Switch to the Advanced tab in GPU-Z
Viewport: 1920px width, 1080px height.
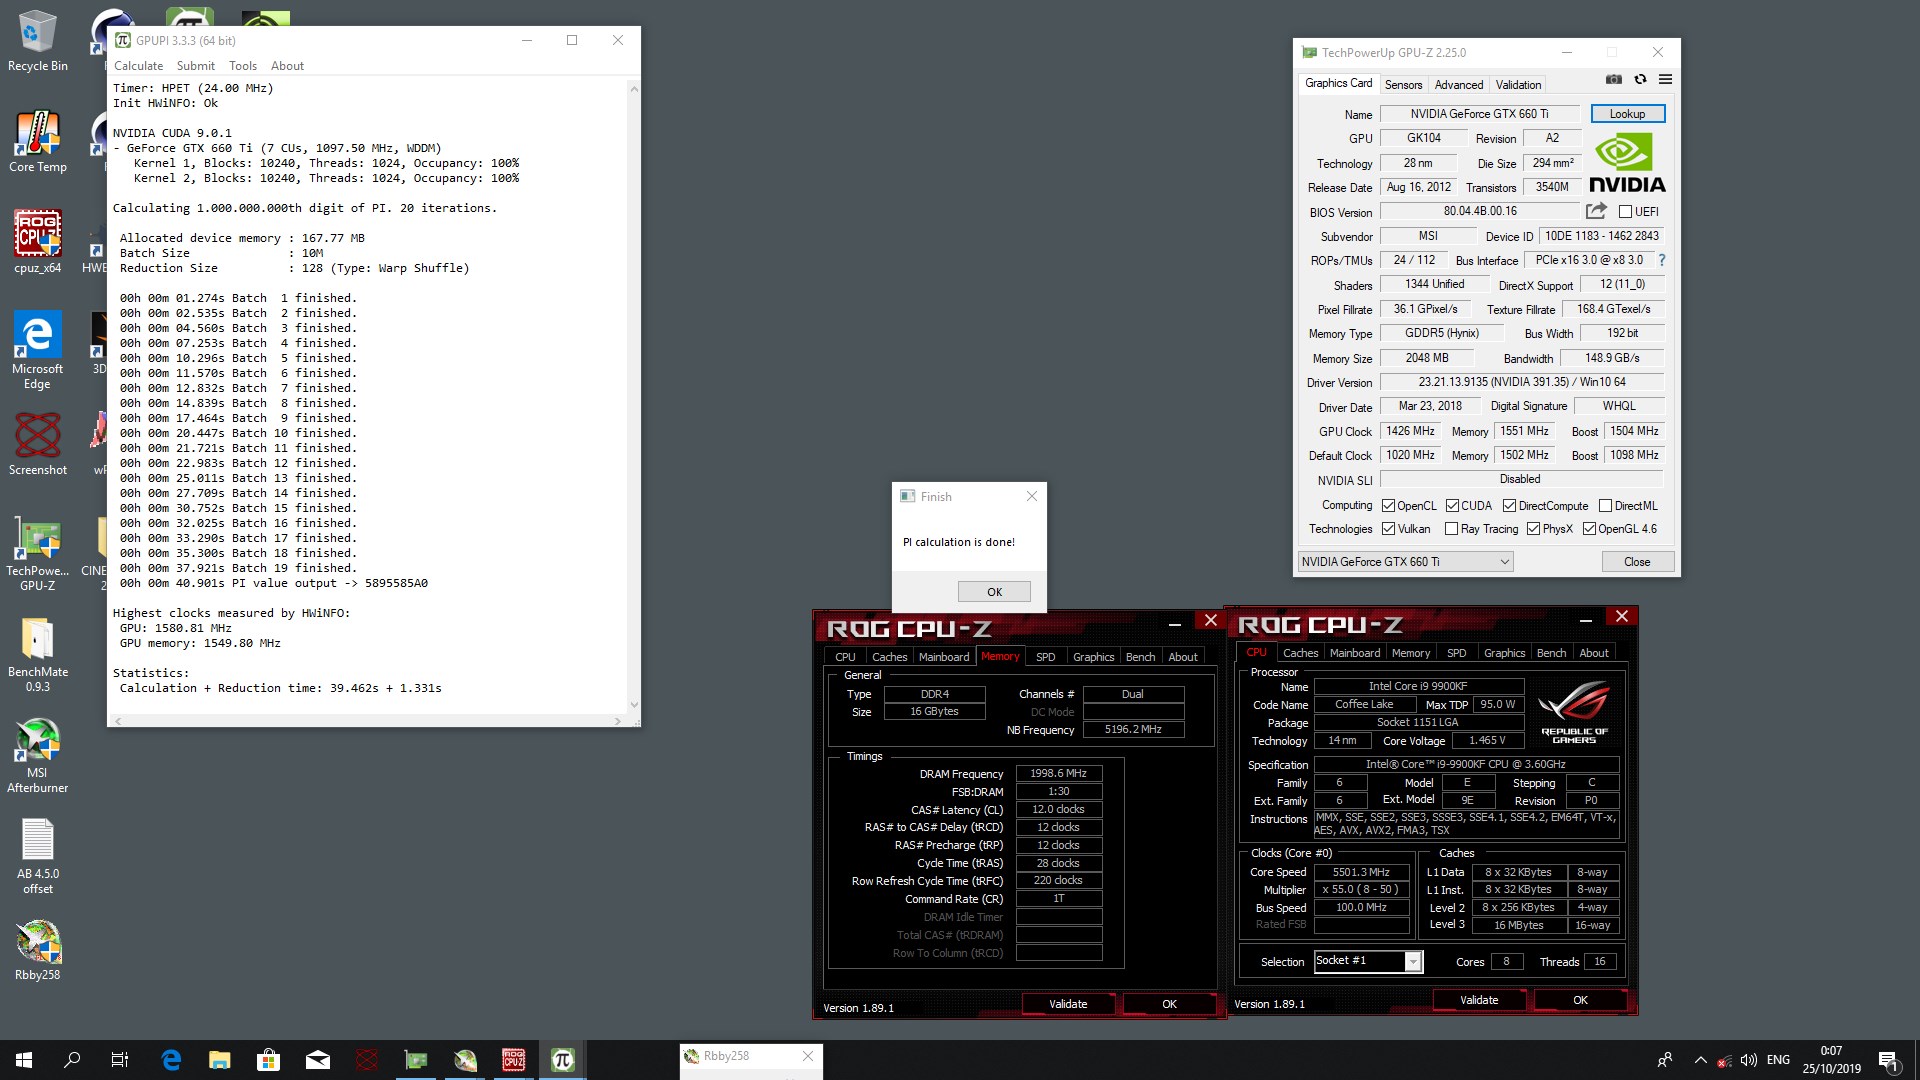tap(1459, 85)
